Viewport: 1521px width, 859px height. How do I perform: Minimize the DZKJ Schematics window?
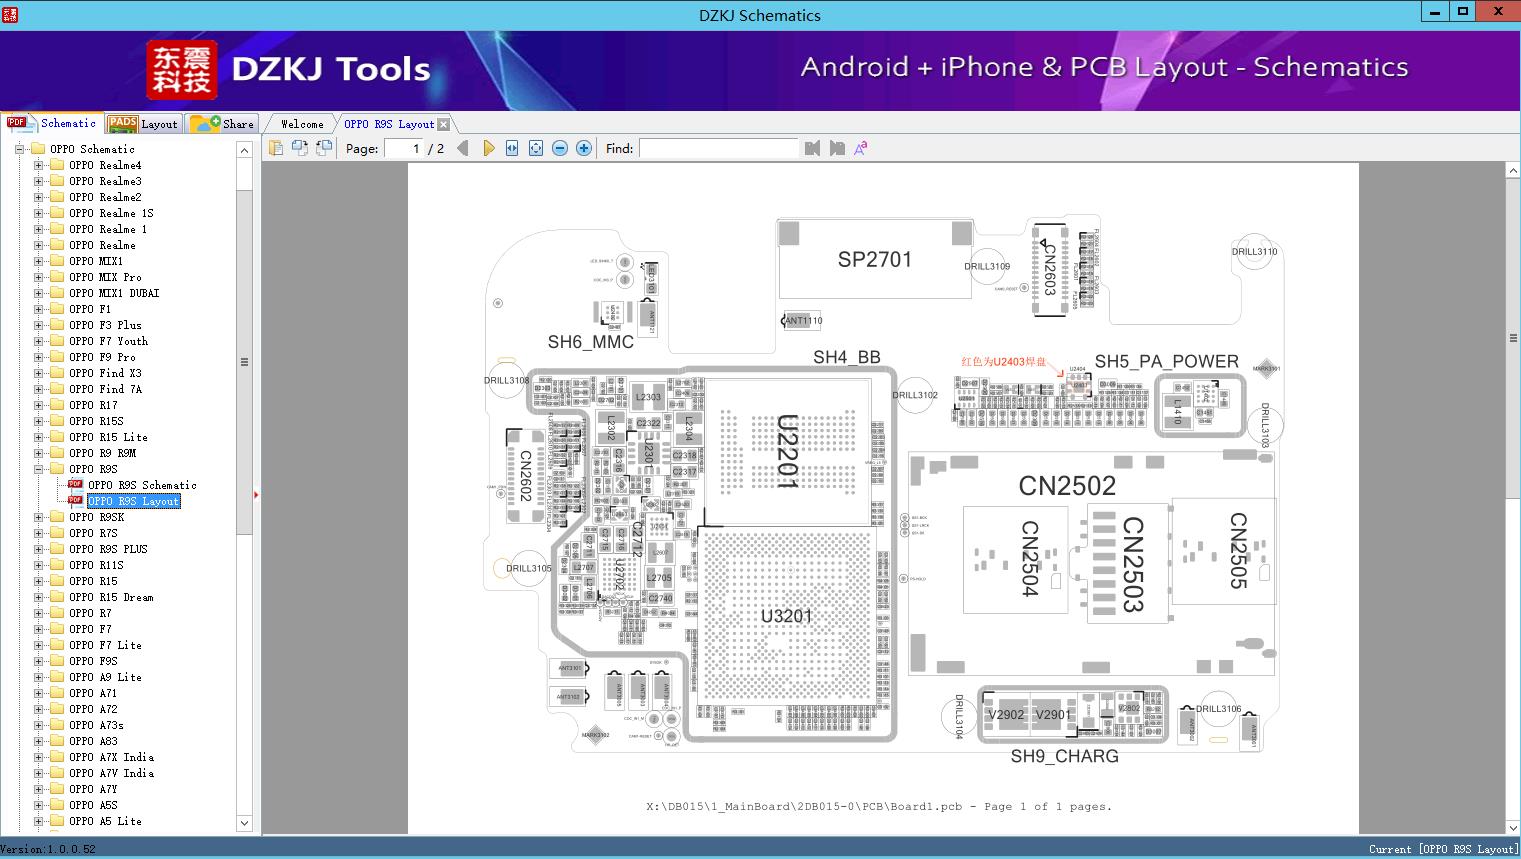[x=1434, y=12]
